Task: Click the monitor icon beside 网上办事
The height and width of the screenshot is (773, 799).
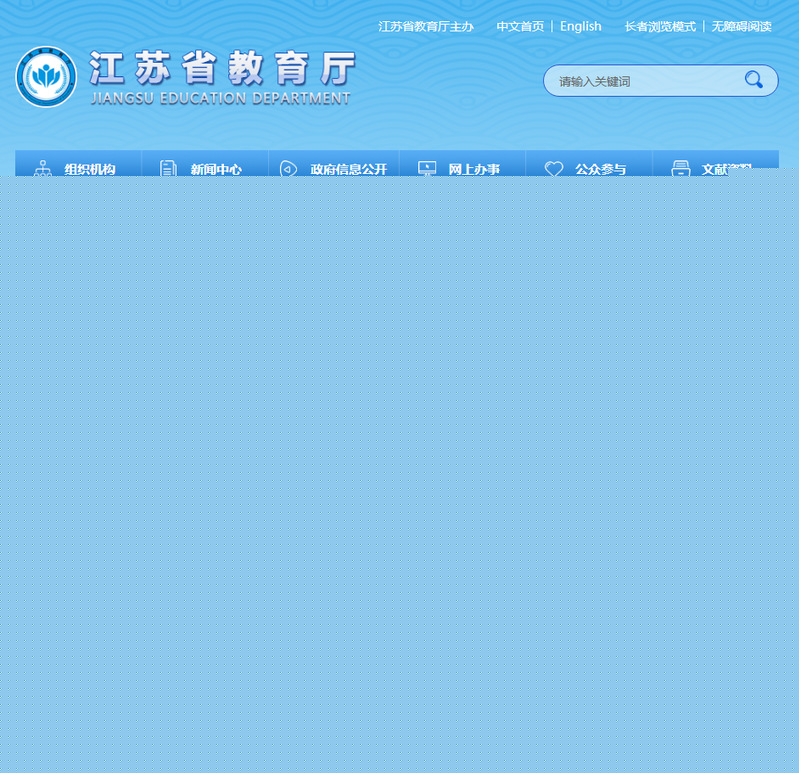Action: point(427,169)
